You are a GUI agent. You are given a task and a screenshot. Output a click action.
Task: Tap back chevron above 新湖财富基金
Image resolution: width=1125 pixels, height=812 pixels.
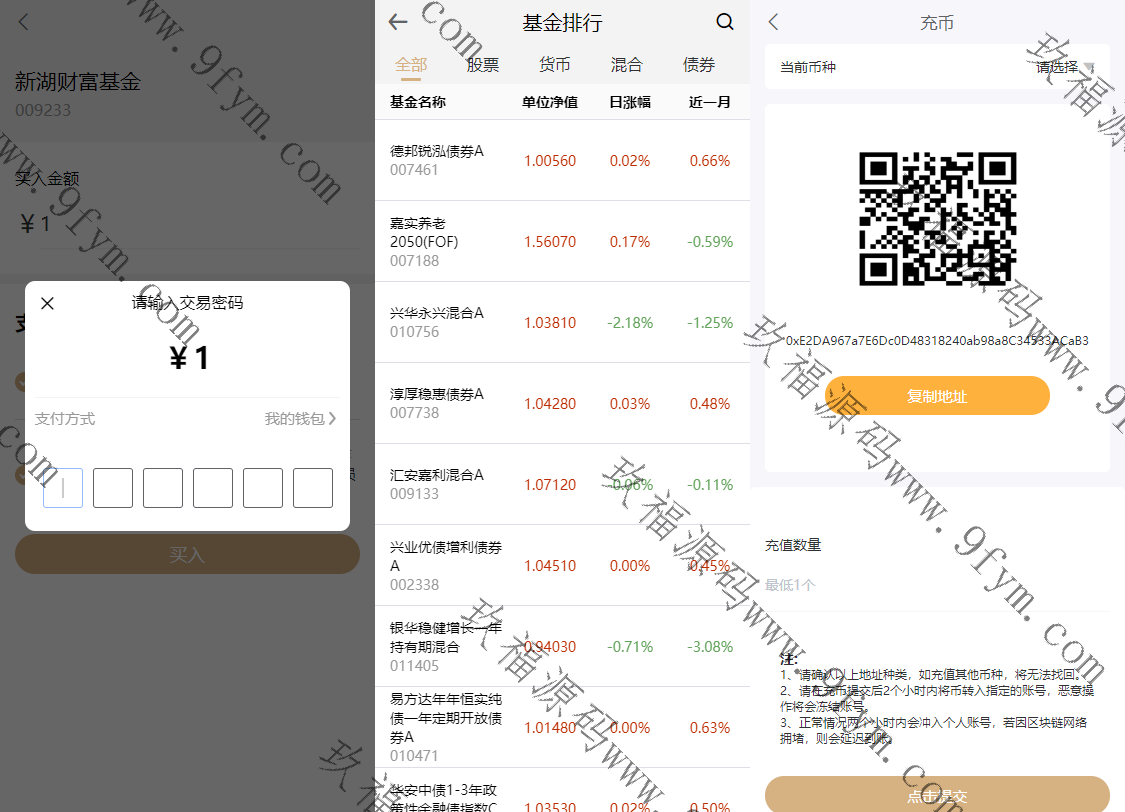click(24, 22)
